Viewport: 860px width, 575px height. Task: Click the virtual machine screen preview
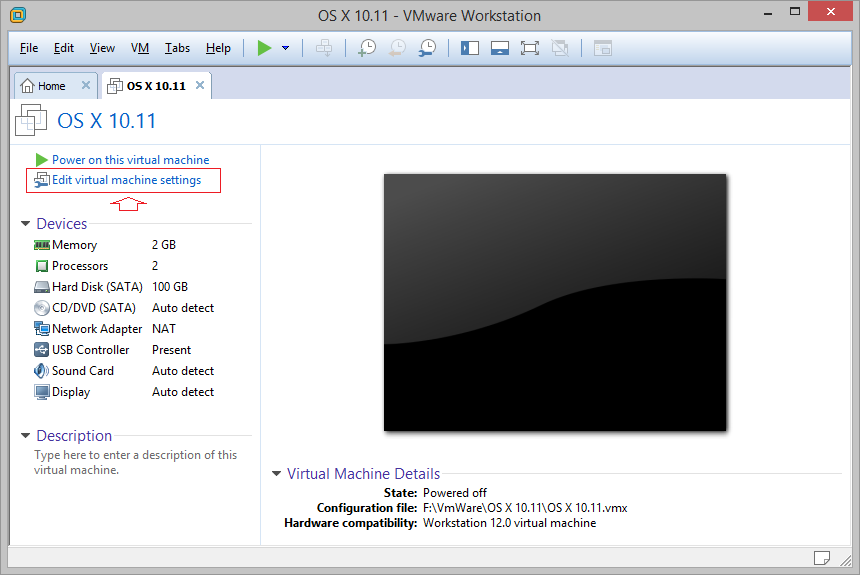click(555, 302)
